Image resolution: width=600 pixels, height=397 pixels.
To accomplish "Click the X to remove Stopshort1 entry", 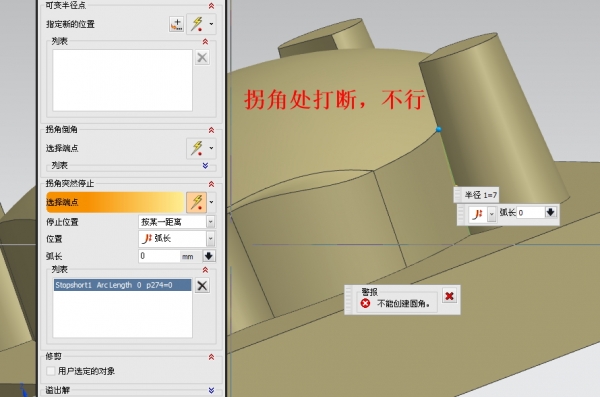I will point(202,285).
